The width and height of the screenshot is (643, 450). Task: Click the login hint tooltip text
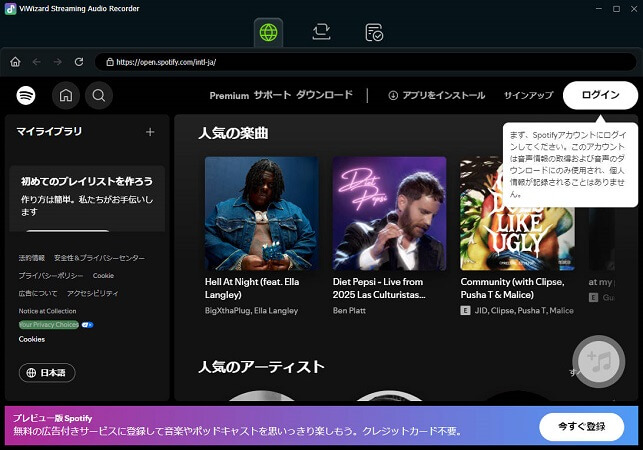click(x=568, y=164)
